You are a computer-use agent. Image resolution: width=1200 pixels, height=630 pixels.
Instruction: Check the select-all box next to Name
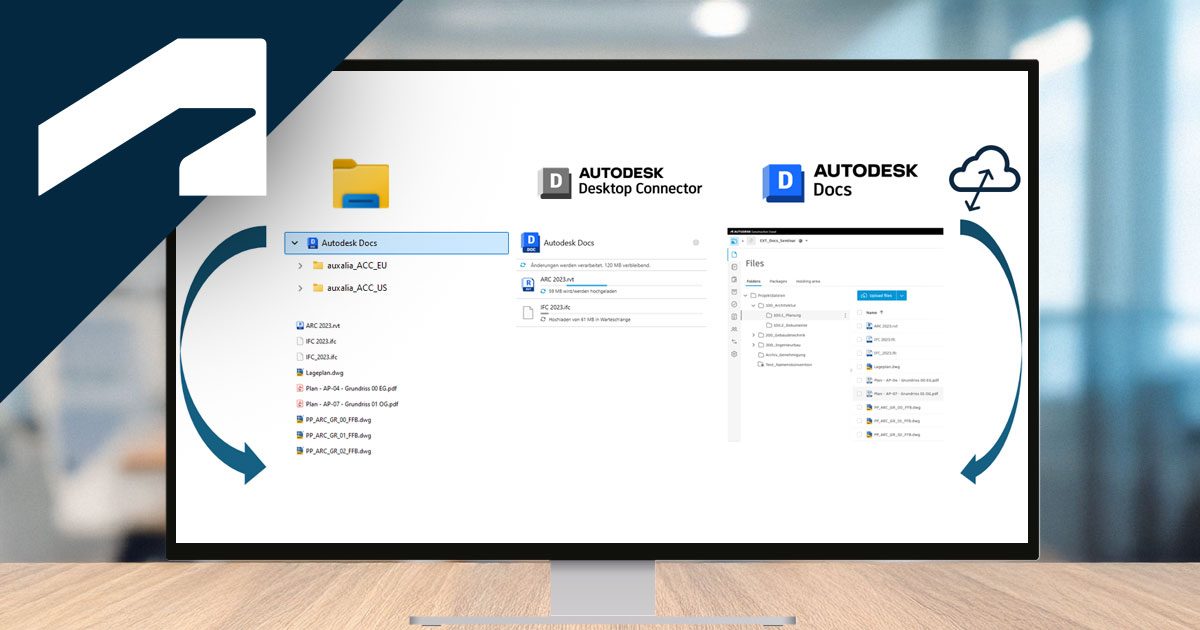pyautogui.click(x=859, y=312)
